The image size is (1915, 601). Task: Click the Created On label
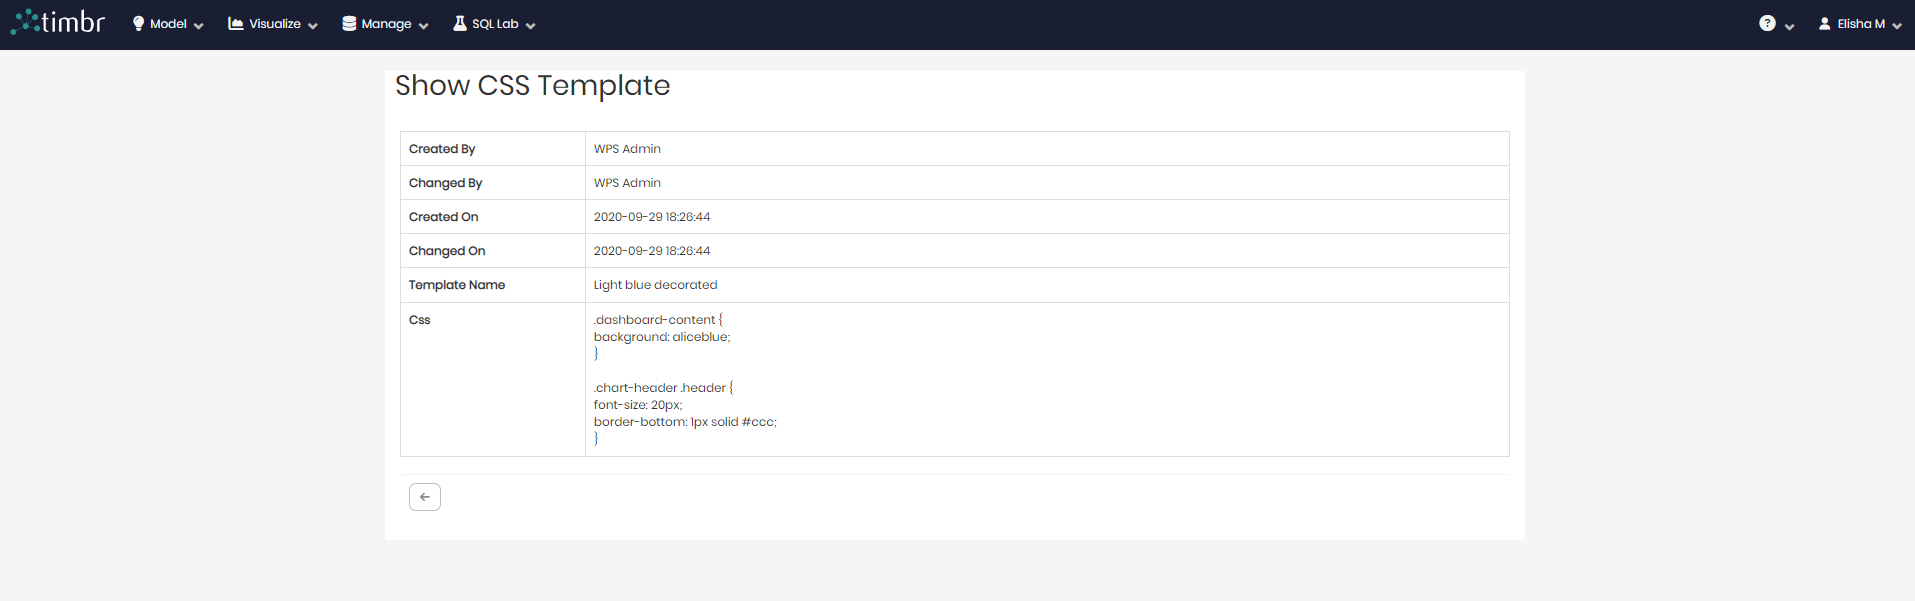(444, 217)
